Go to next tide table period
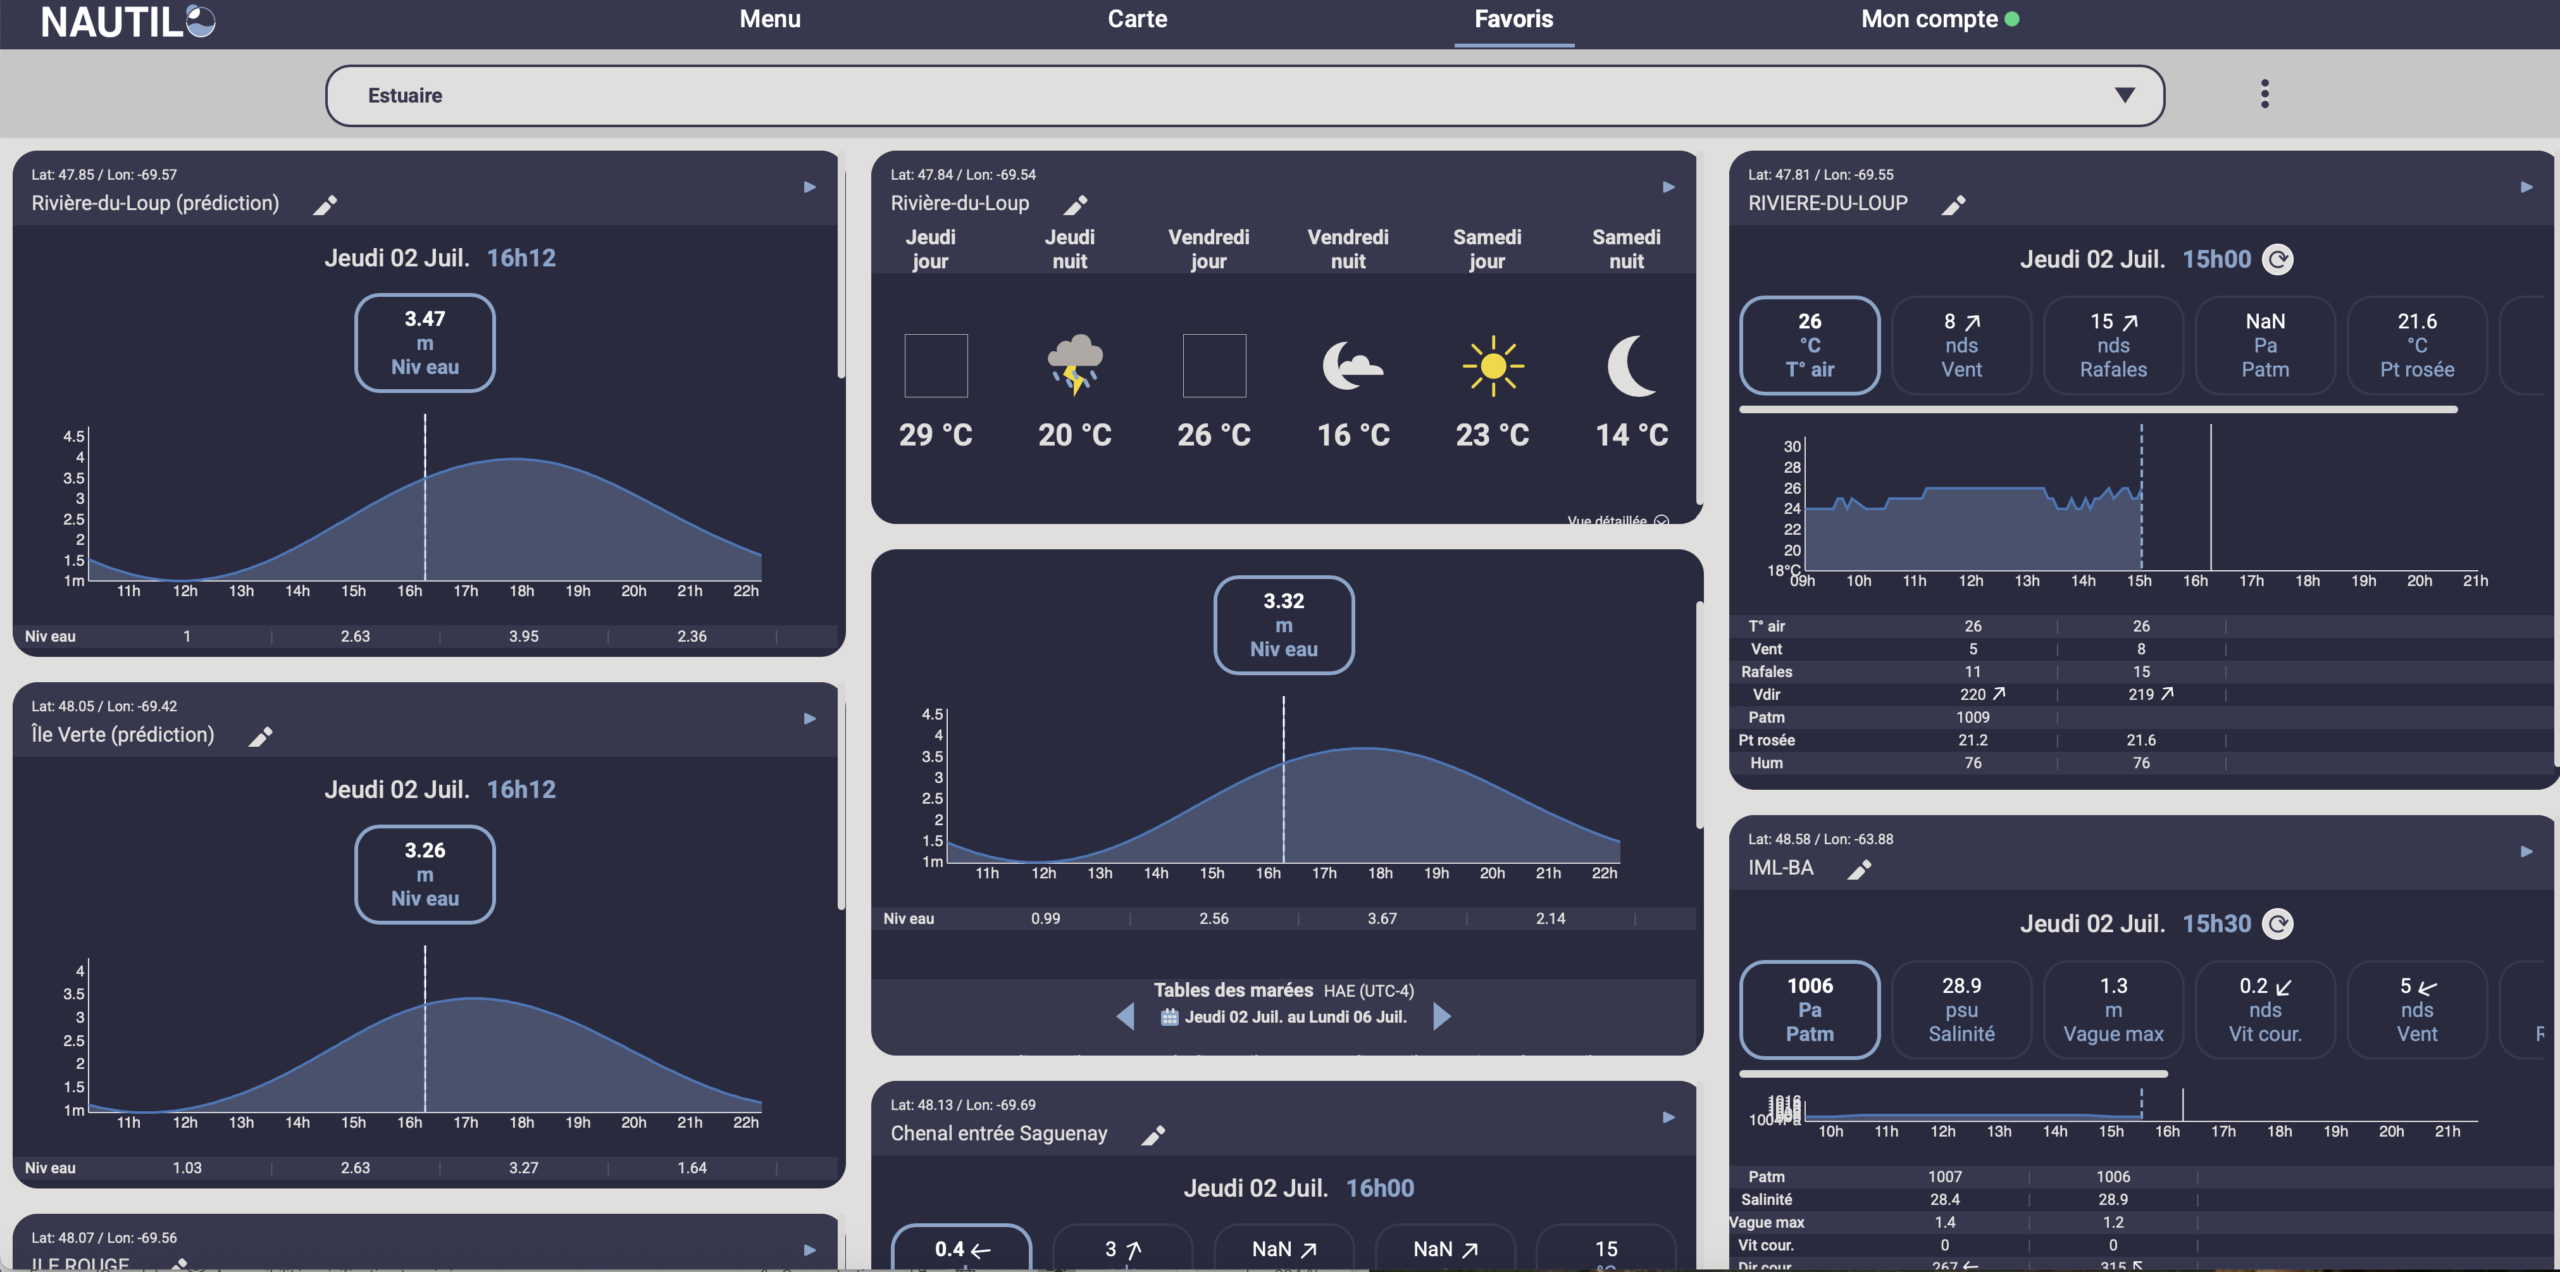The width and height of the screenshot is (2560, 1272). click(x=1442, y=1017)
